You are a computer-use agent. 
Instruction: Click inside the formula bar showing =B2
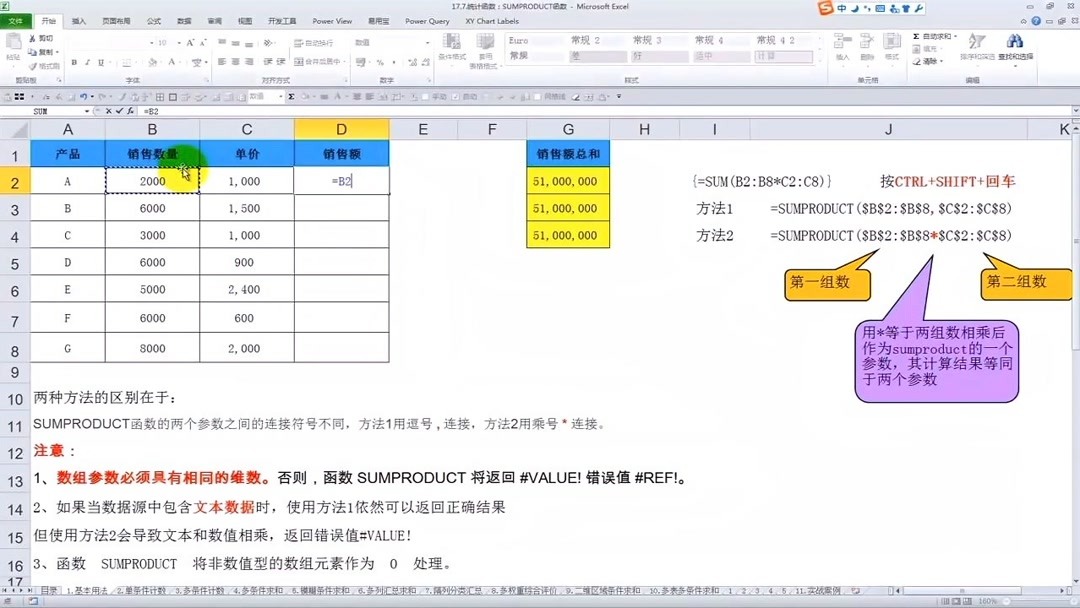click(x=200, y=112)
